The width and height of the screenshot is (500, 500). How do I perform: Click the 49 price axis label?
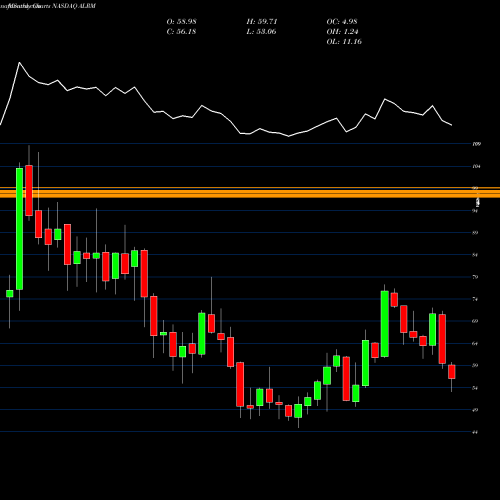pos(475,410)
